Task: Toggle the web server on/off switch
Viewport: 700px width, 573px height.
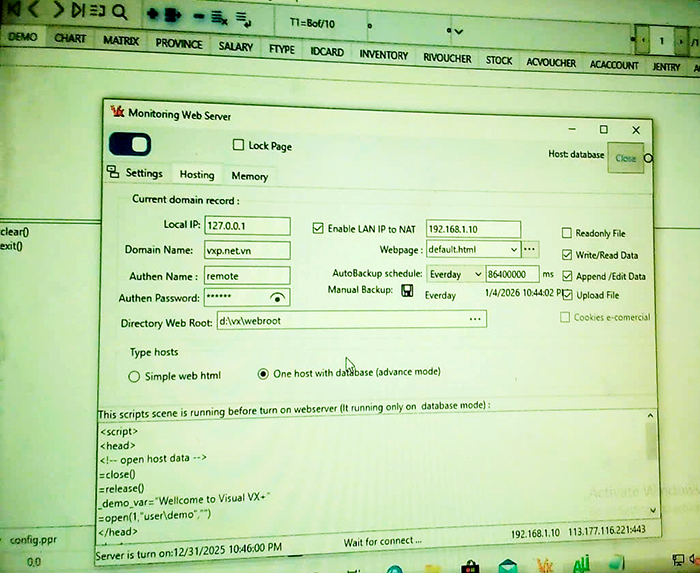Action: coord(129,145)
